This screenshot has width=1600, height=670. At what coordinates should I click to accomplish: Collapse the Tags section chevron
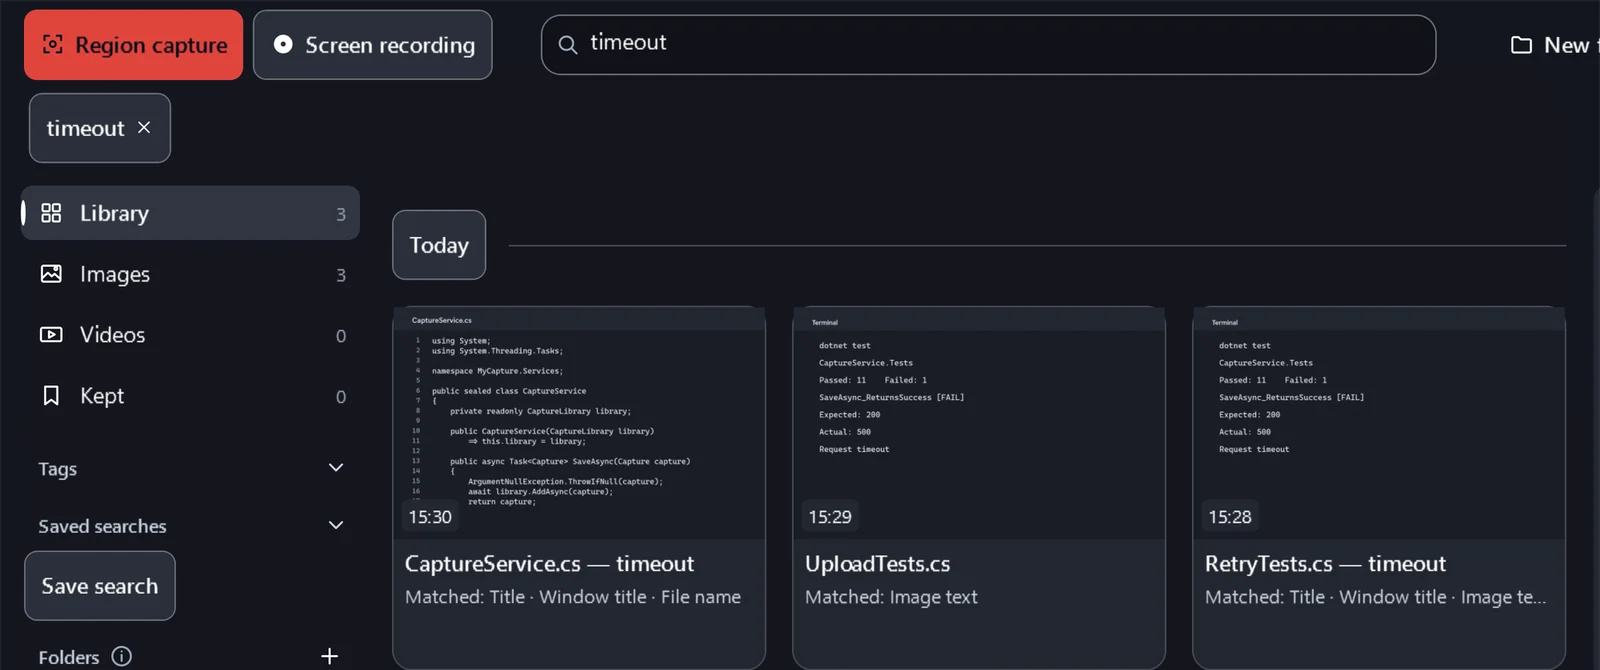click(x=336, y=468)
